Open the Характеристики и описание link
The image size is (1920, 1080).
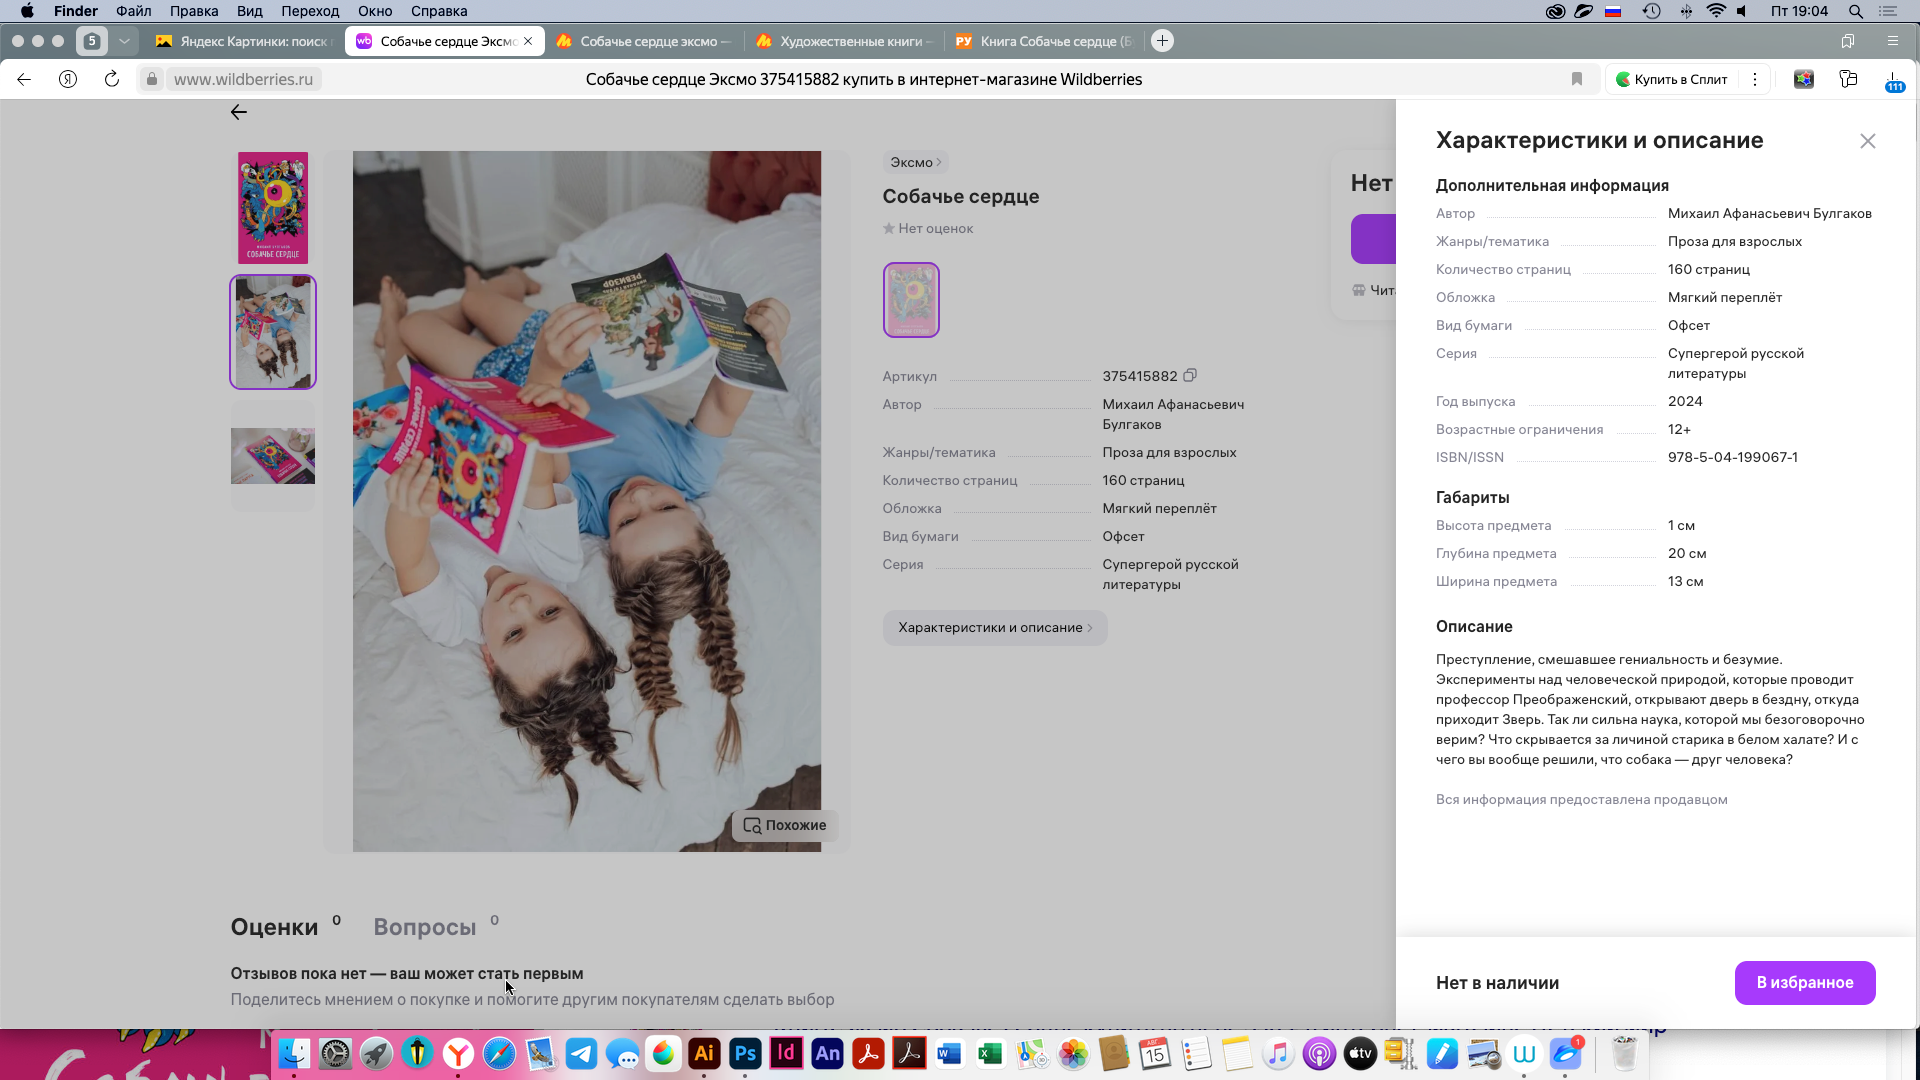tap(995, 628)
